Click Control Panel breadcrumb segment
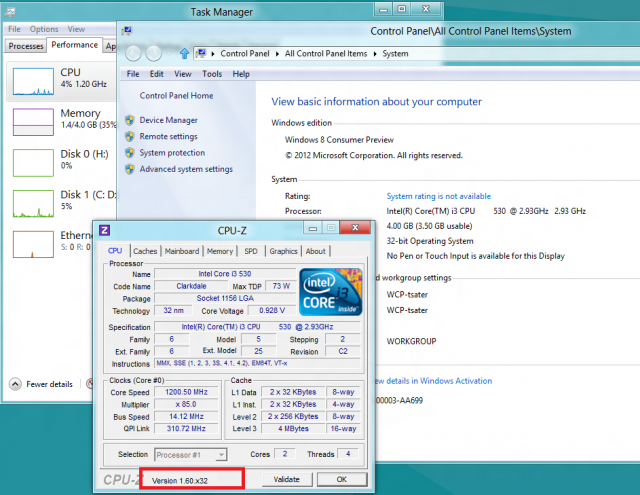The width and height of the screenshot is (640, 495). click(245, 53)
